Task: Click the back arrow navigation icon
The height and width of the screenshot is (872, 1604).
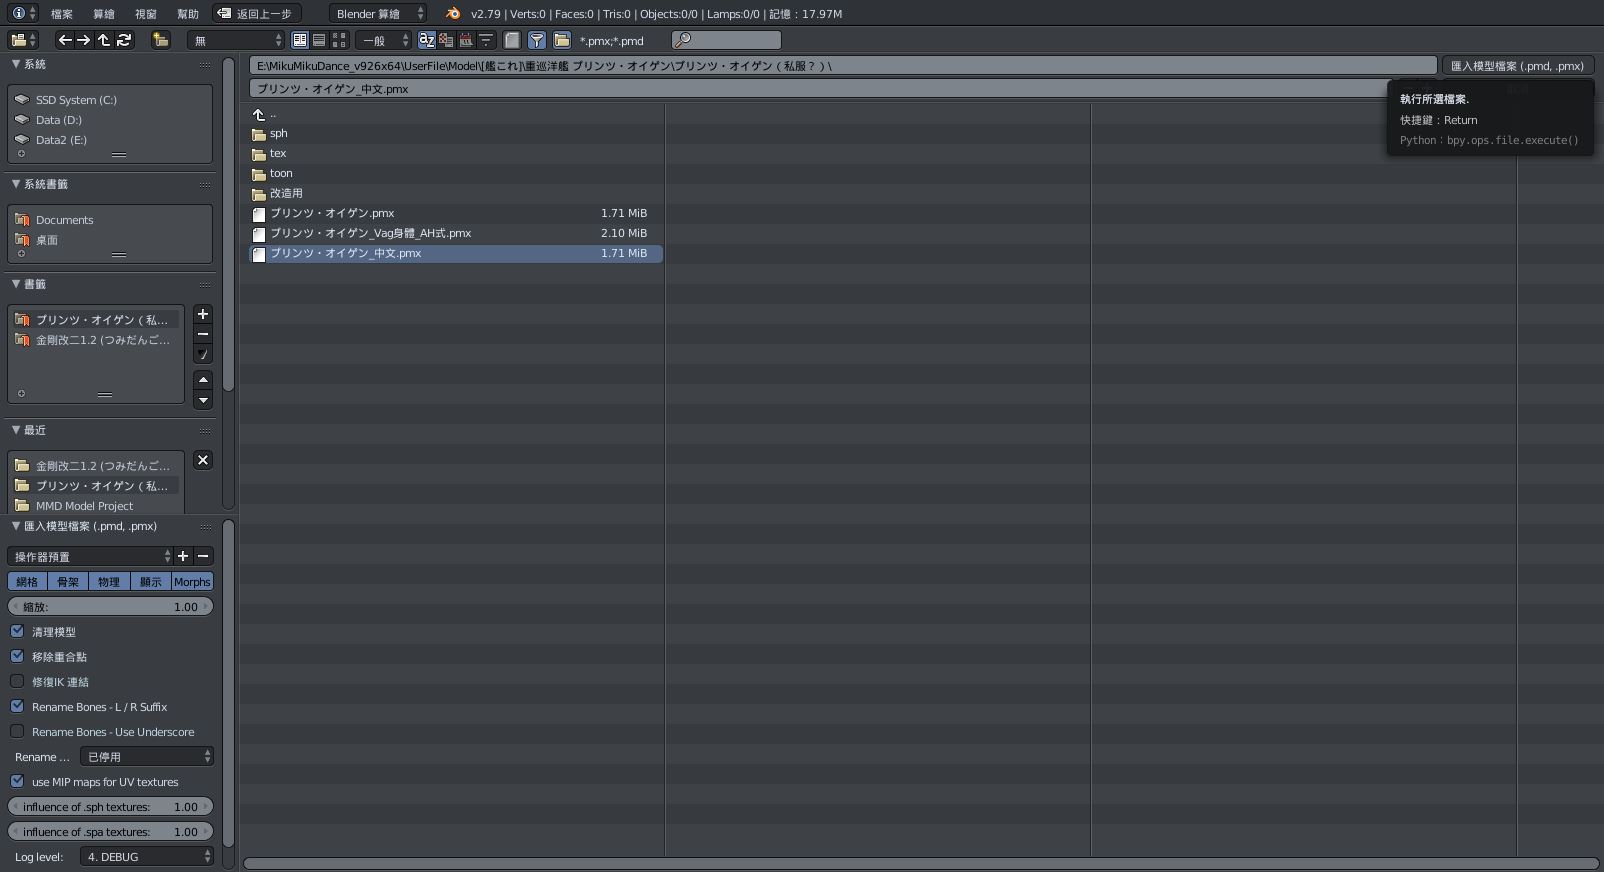Action: click(65, 40)
